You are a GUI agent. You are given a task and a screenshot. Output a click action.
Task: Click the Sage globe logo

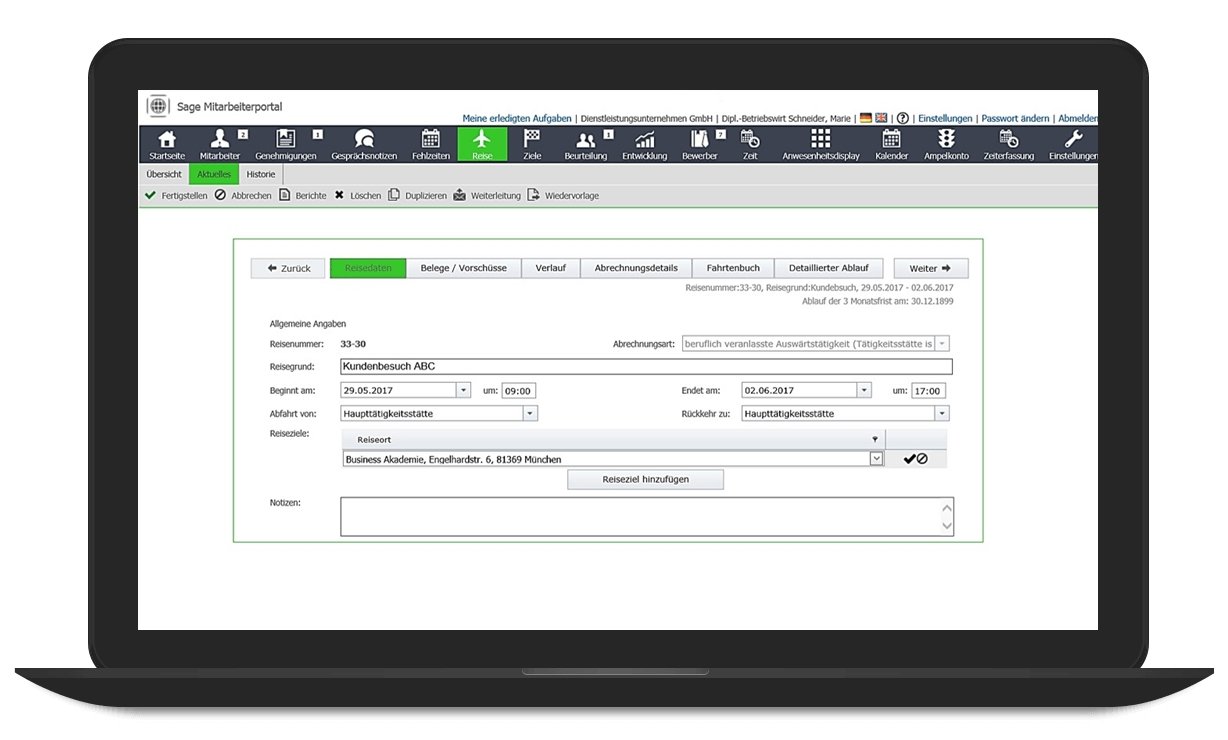click(x=158, y=106)
